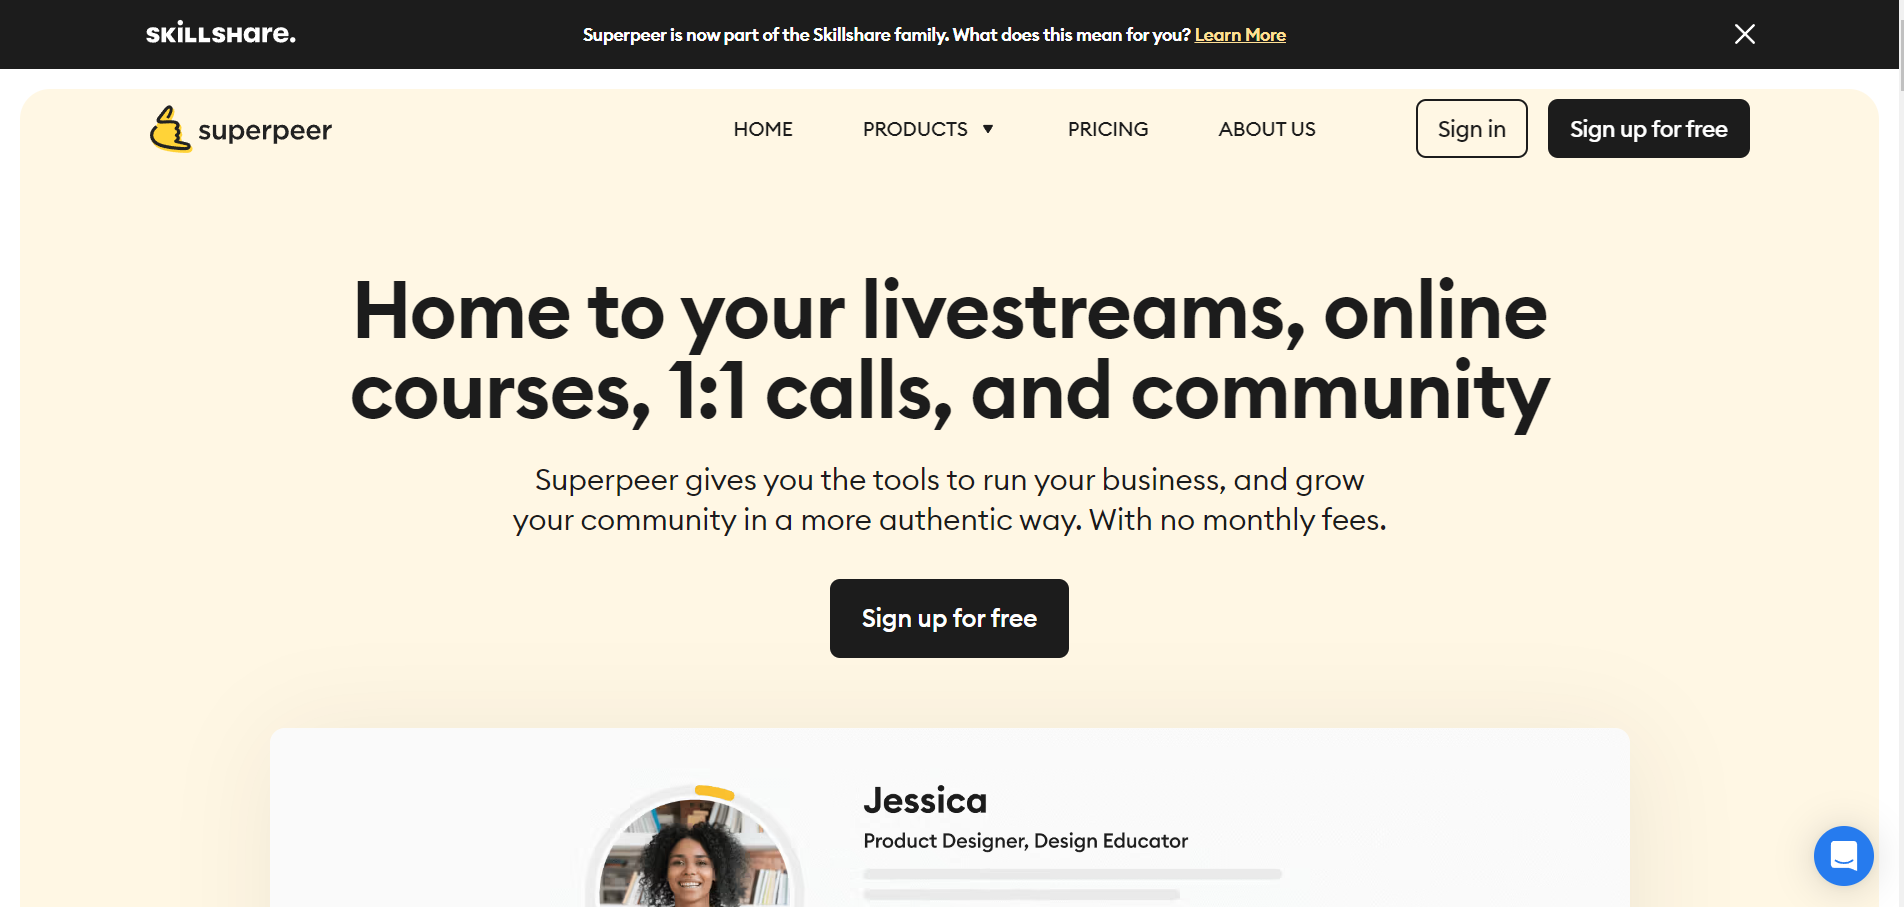
Task: Click the Skillshare logo in the banner
Action: coord(220,33)
